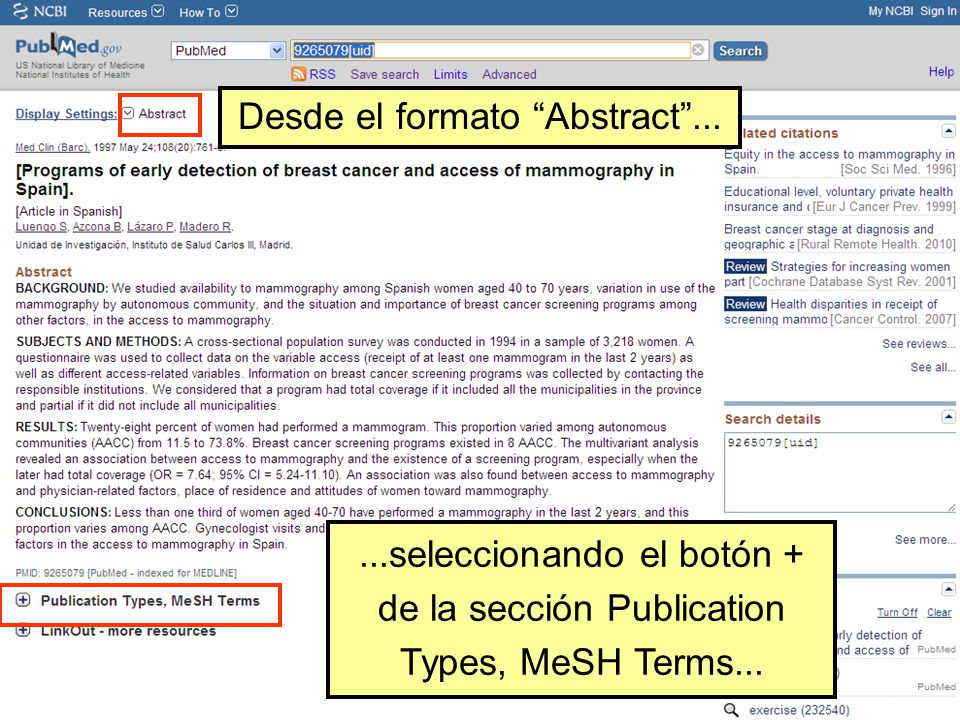Open the PubMed database selector dropdown
960x720 pixels.
click(x=228, y=50)
